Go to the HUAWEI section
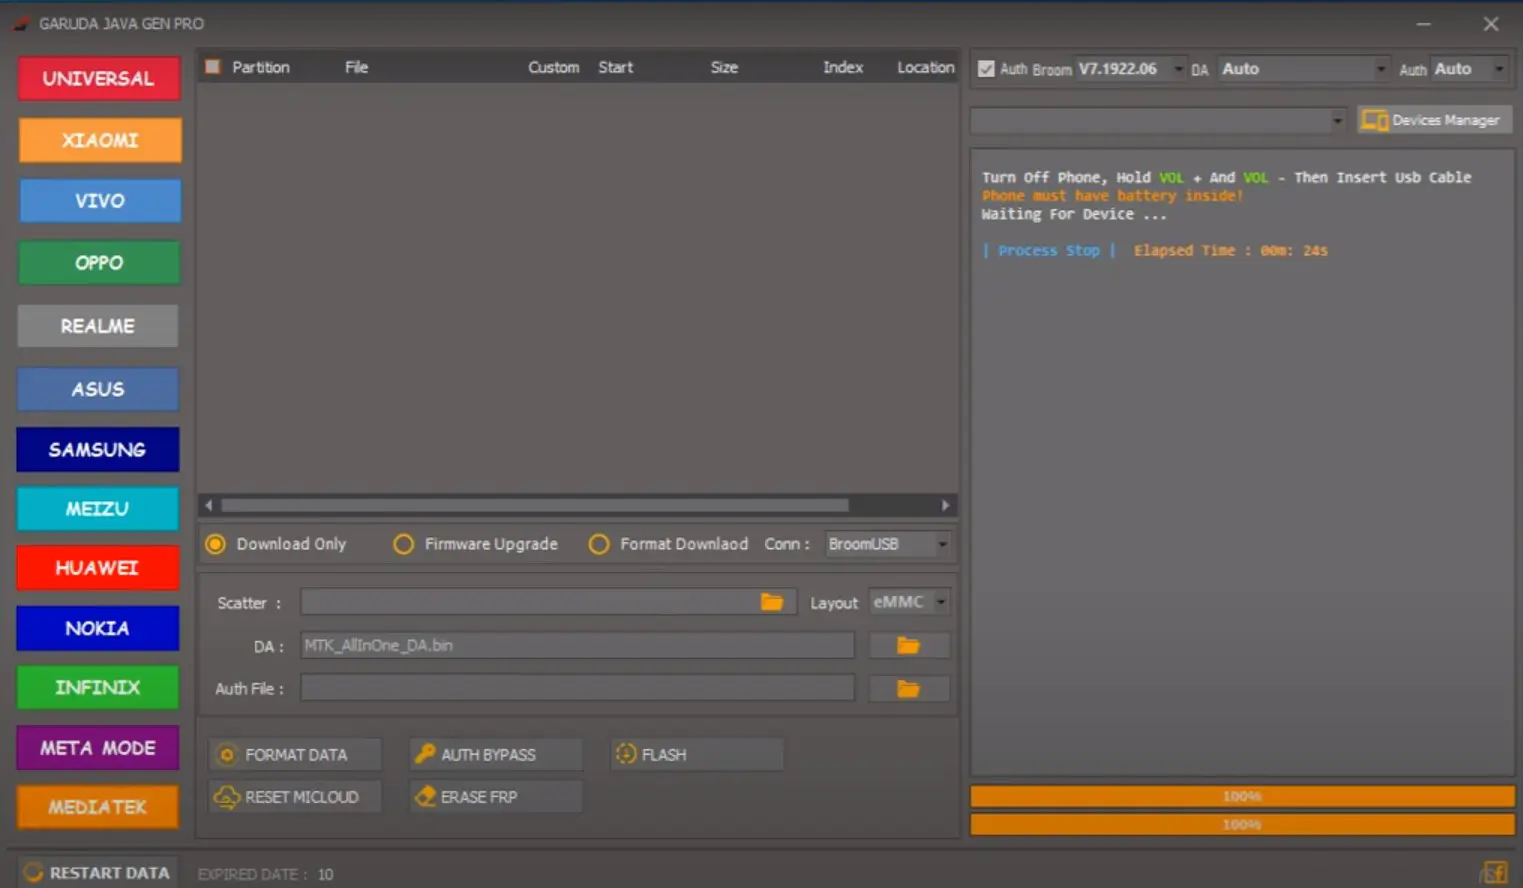This screenshot has width=1523, height=888. (x=98, y=568)
